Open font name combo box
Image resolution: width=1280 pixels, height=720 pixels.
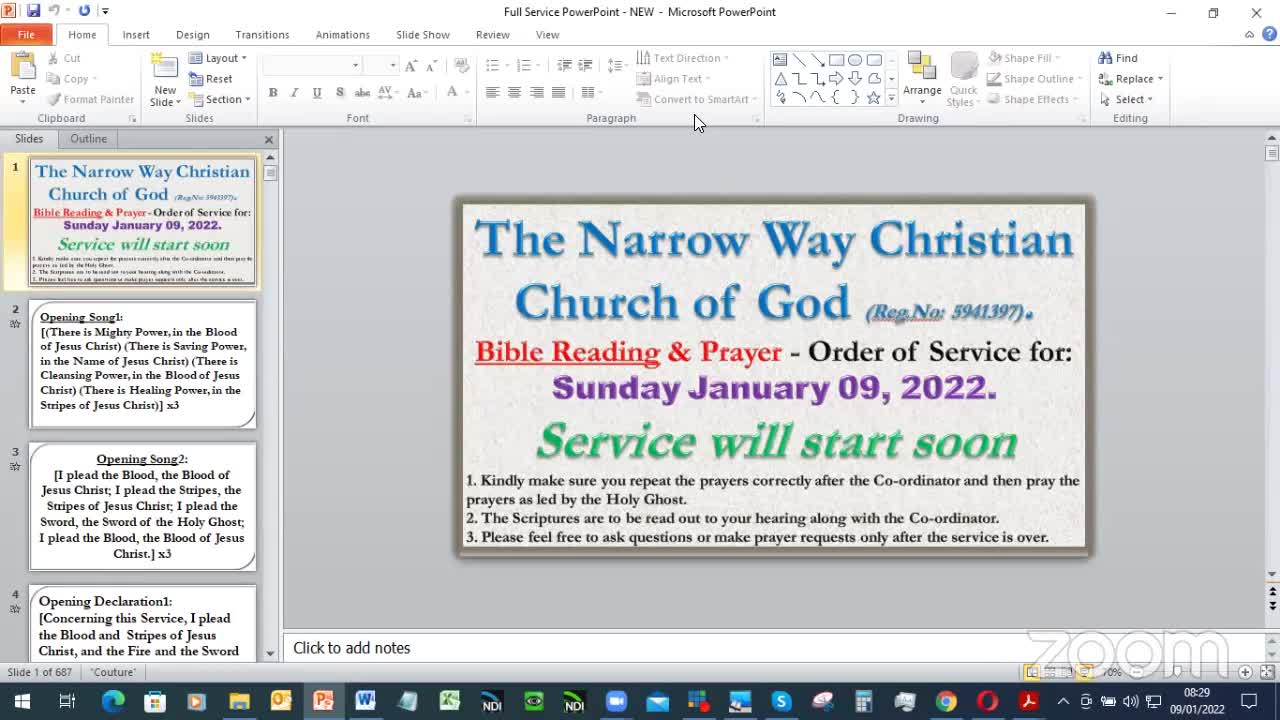(311, 66)
